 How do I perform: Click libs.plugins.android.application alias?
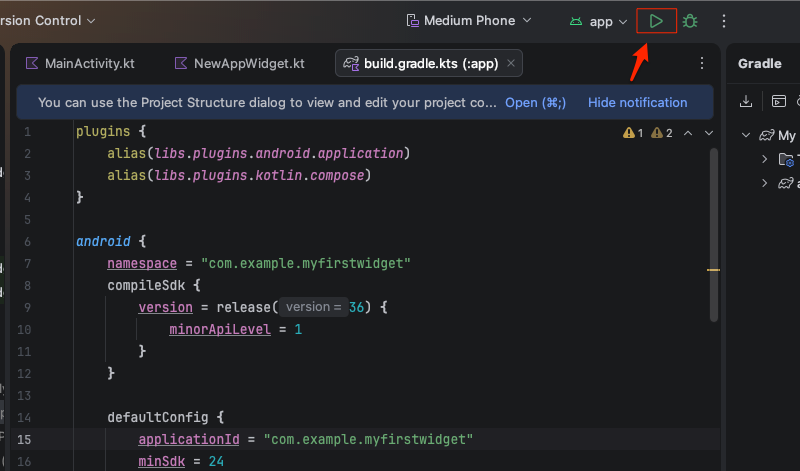(279, 153)
